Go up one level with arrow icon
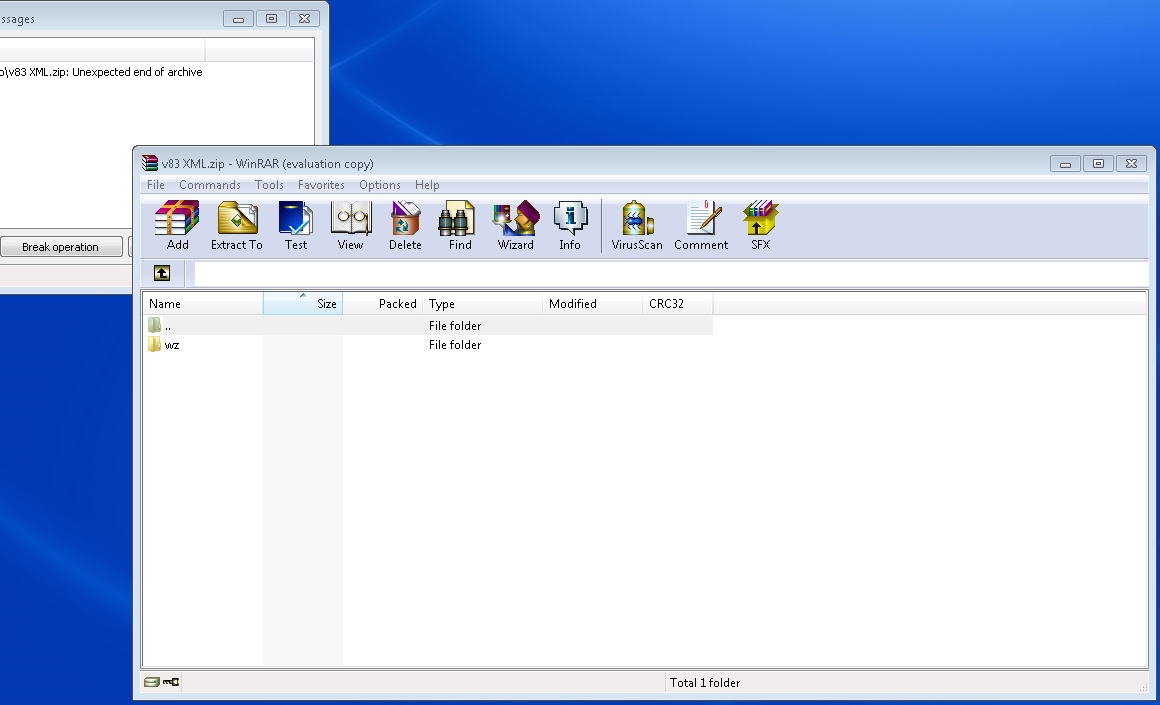The width and height of the screenshot is (1160, 705). click(x=162, y=273)
